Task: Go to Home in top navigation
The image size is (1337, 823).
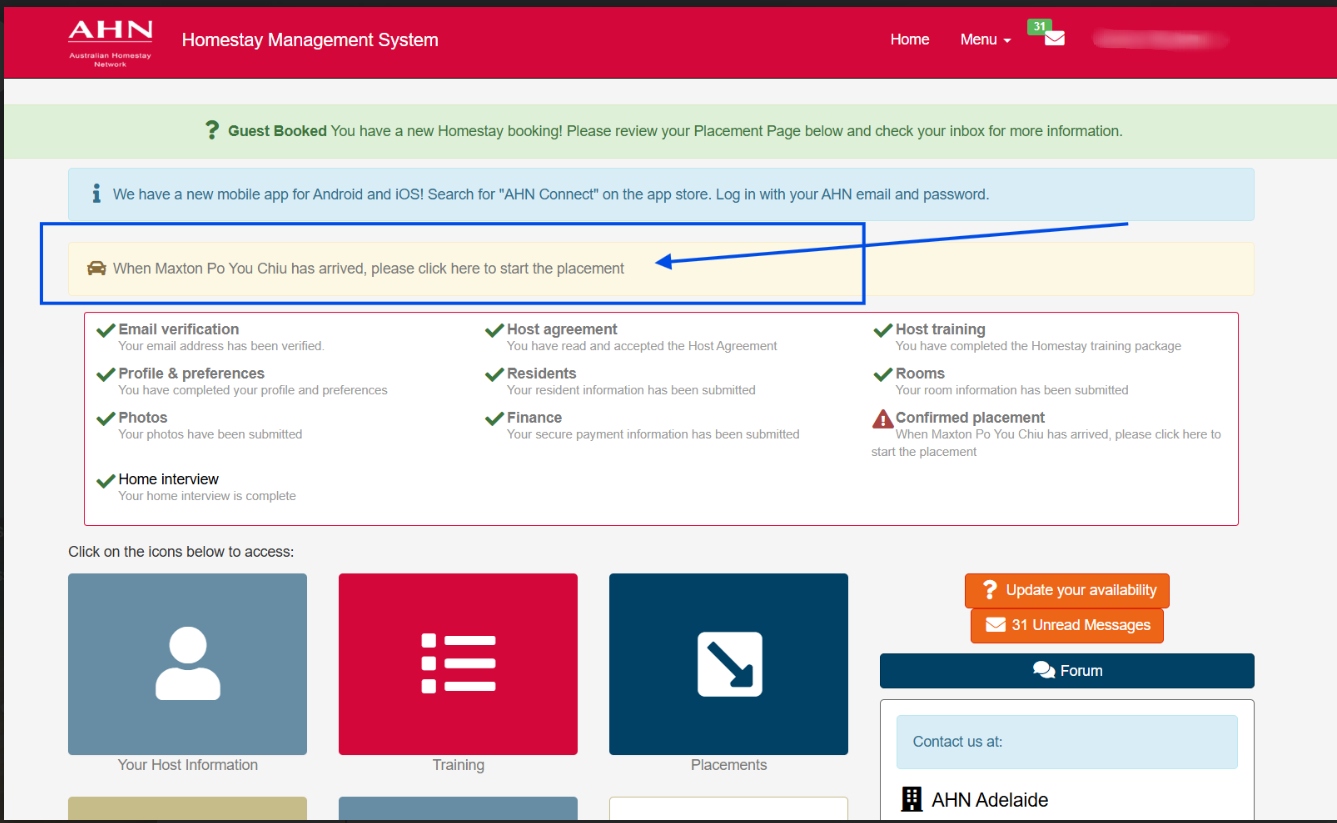Action: (x=909, y=39)
